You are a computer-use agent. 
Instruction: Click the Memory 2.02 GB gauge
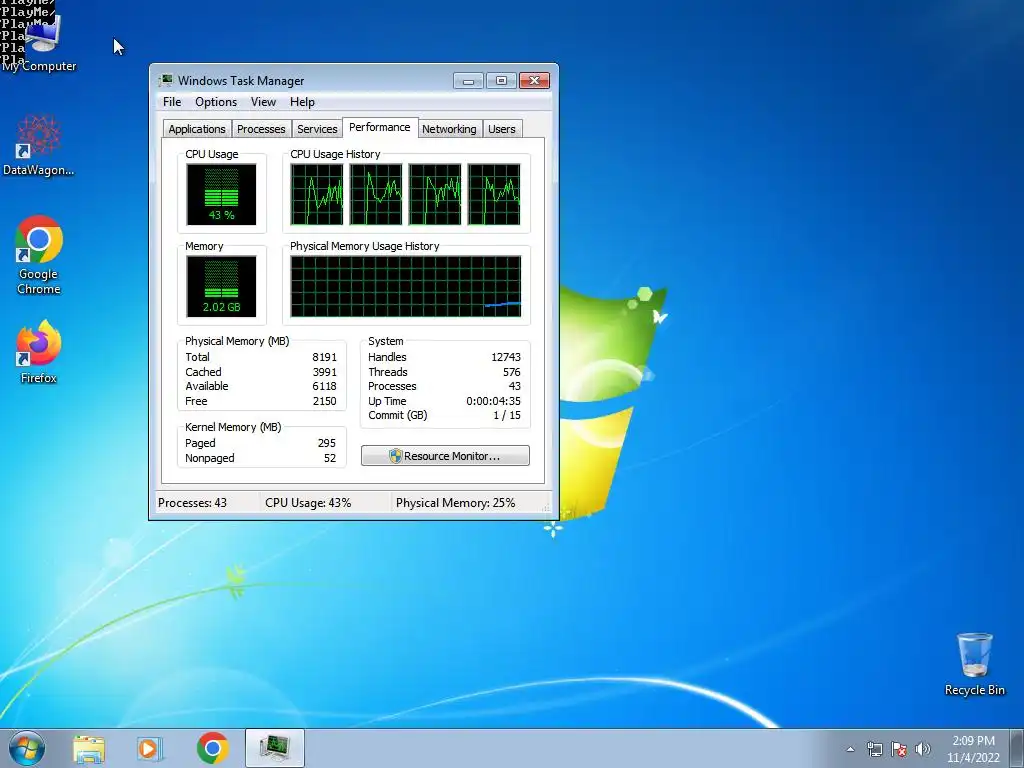tap(221, 286)
